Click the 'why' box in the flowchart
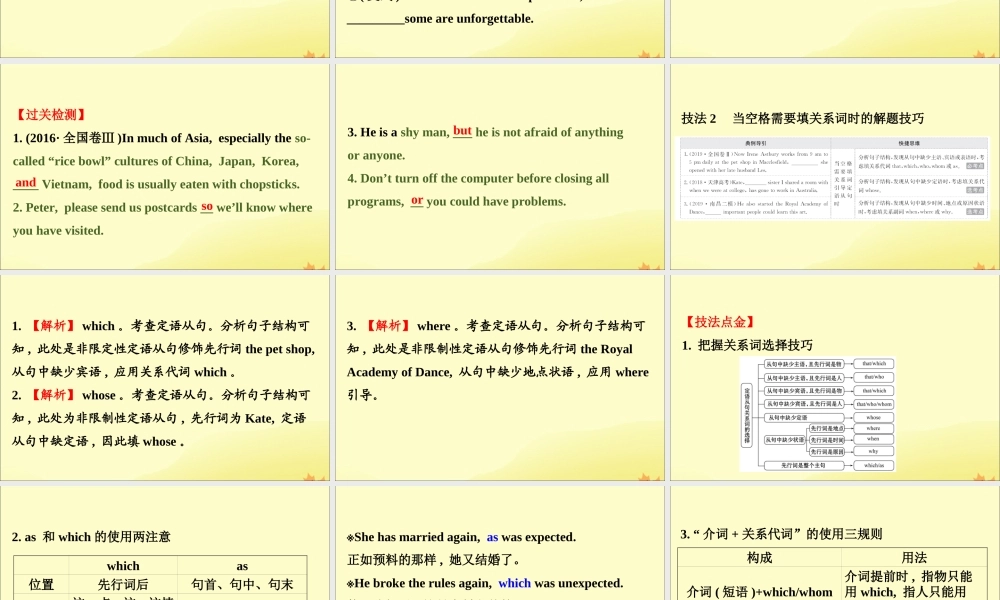 click(873, 451)
